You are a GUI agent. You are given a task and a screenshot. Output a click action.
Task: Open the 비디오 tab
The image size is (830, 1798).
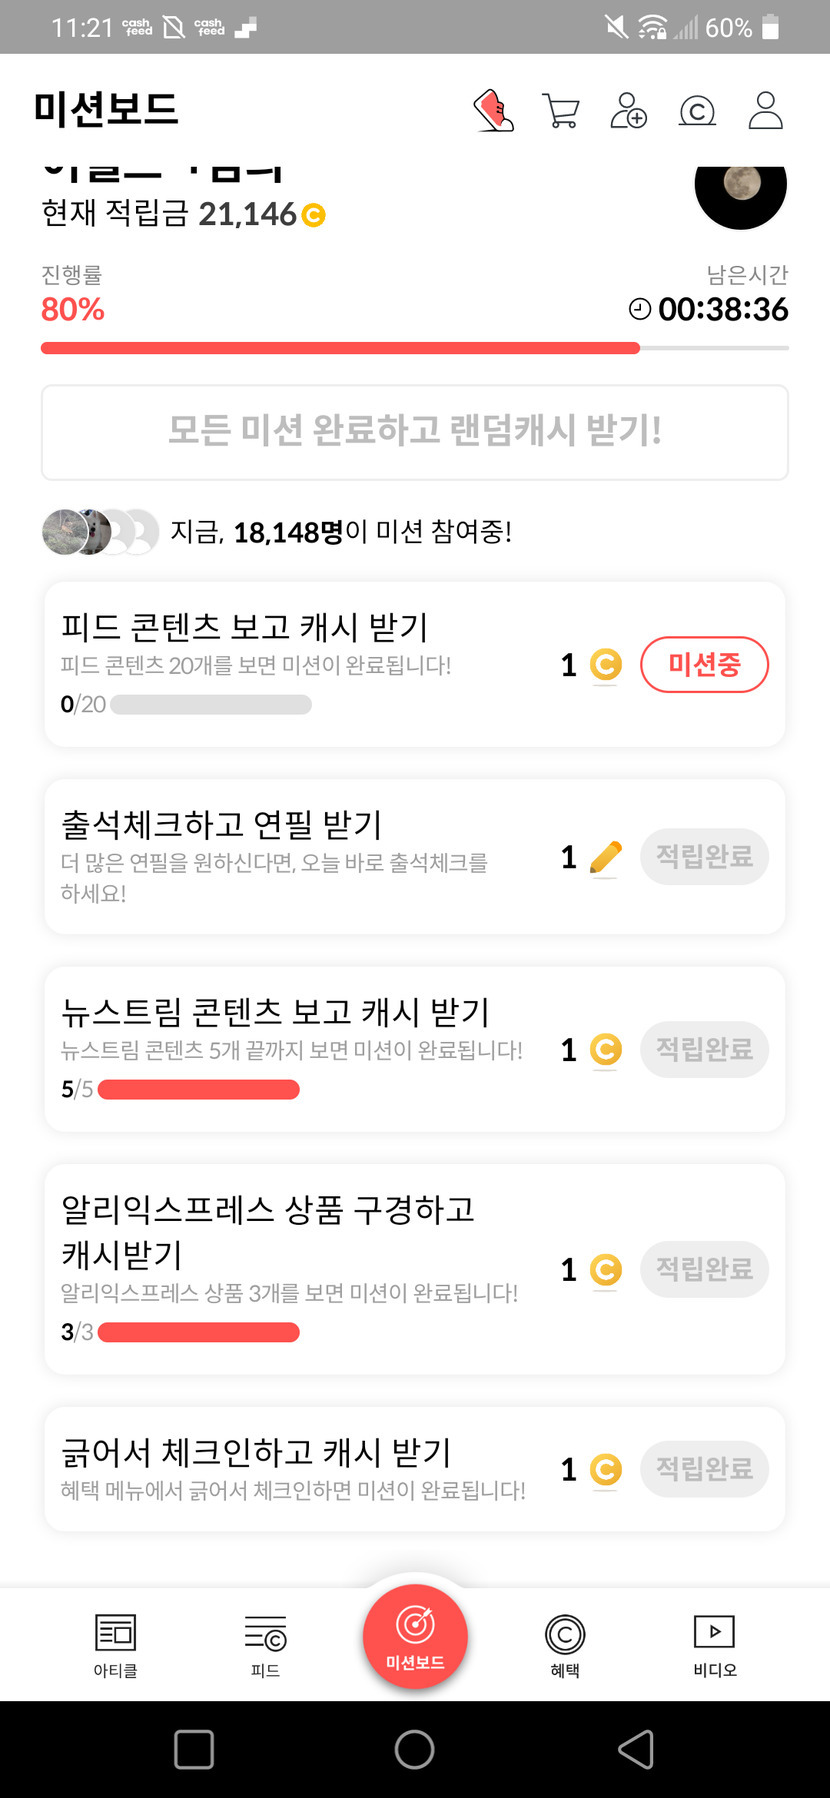(715, 1645)
